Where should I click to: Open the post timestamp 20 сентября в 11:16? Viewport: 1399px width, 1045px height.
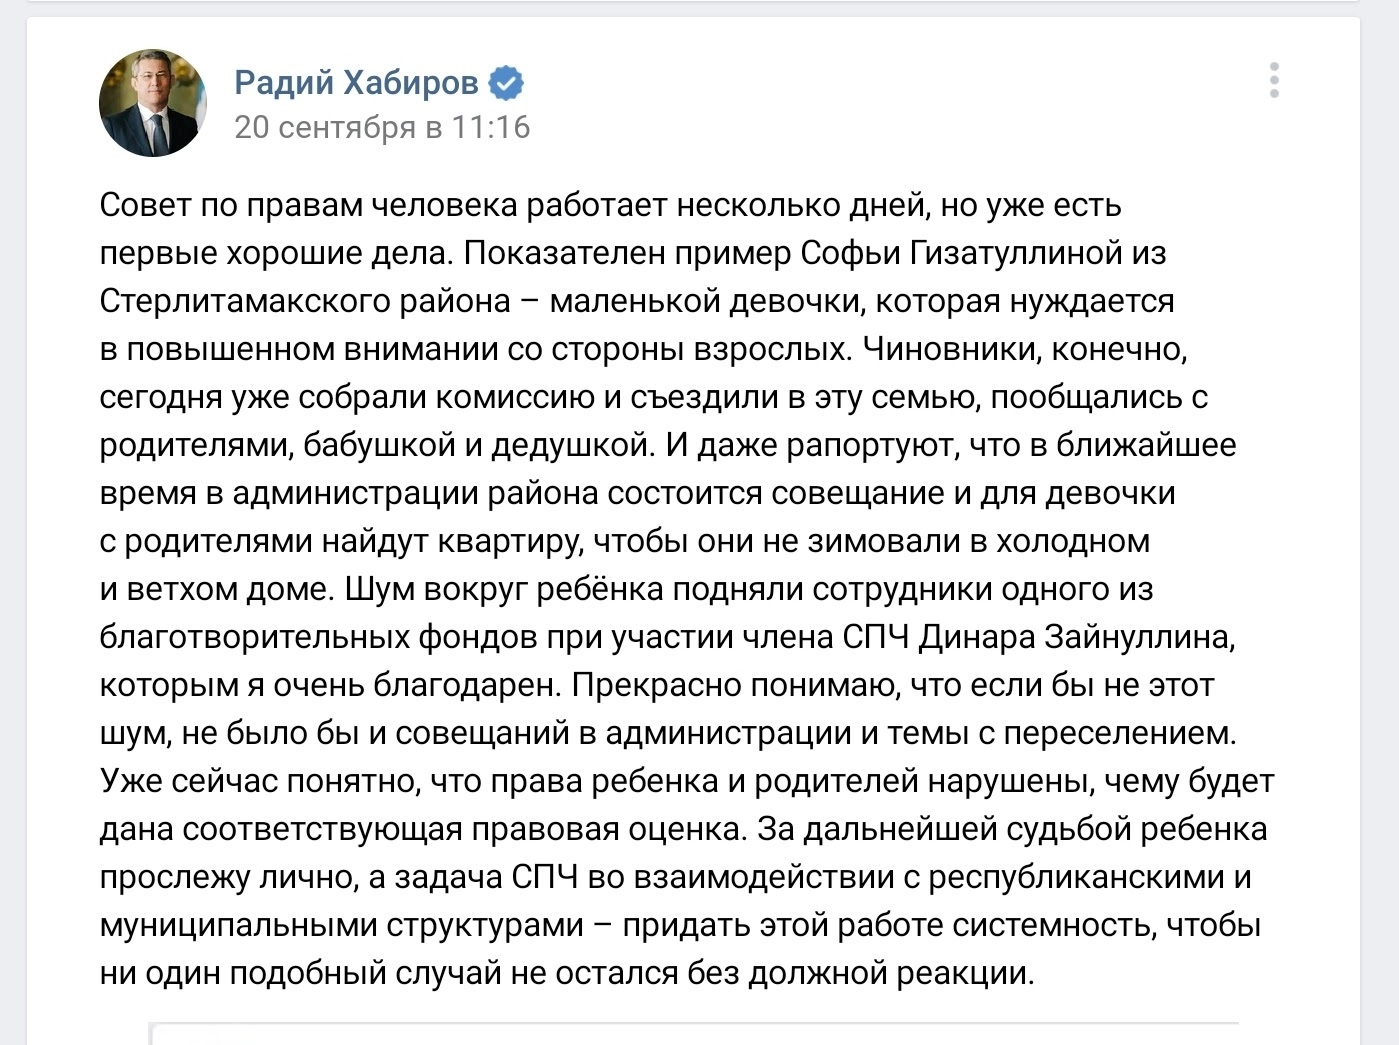click(382, 128)
